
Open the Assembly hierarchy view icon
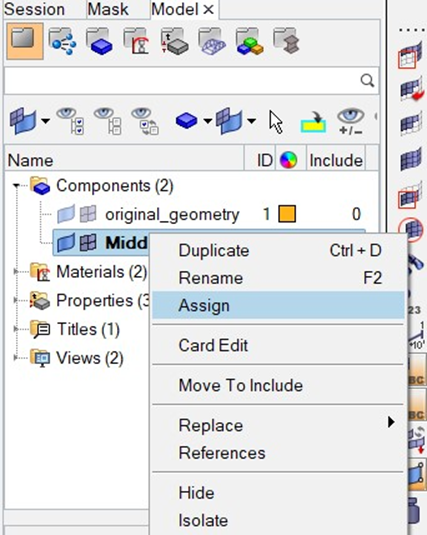click(62, 42)
